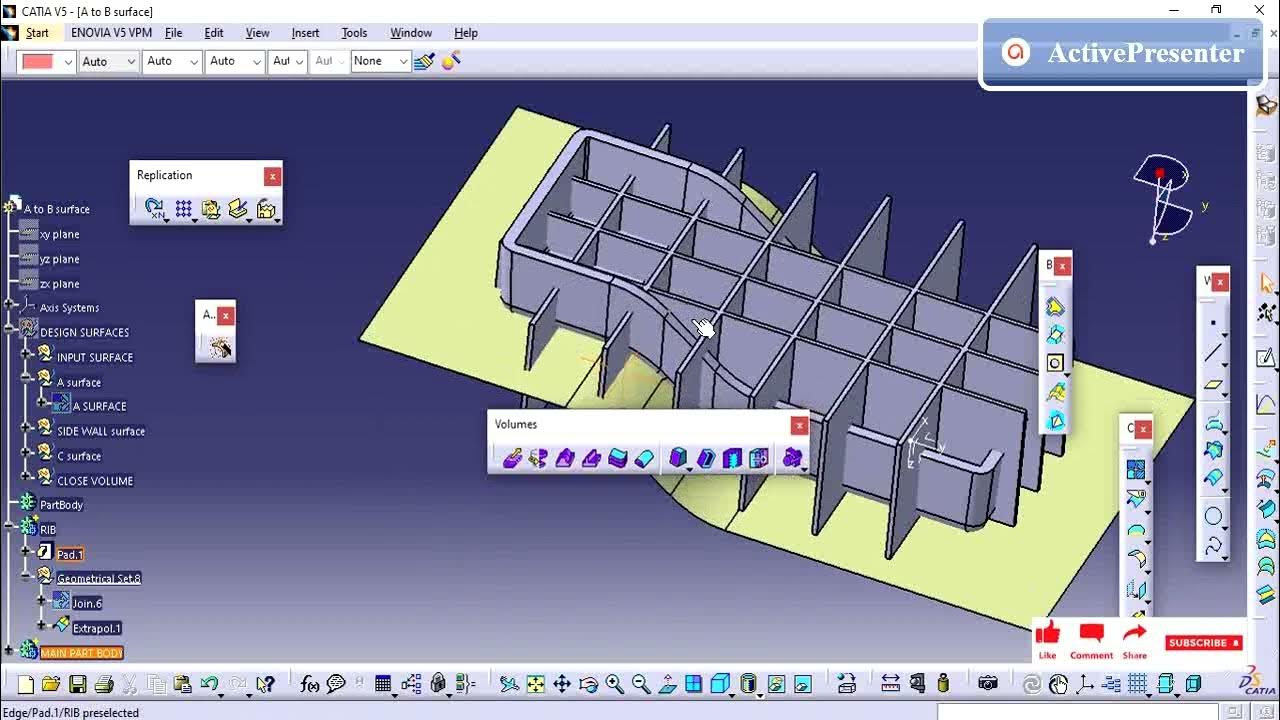Screen dimensions: 1280x720
Task: Open the Design Table icon
Action: (x=383, y=684)
